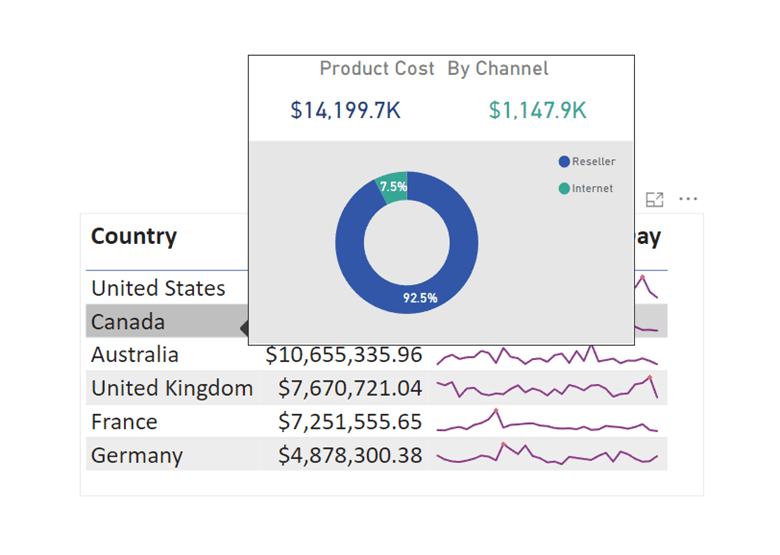The height and width of the screenshot is (555, 780).
Task: Click the $14,199.7K Reseller cost total
Action: point(345,111)
